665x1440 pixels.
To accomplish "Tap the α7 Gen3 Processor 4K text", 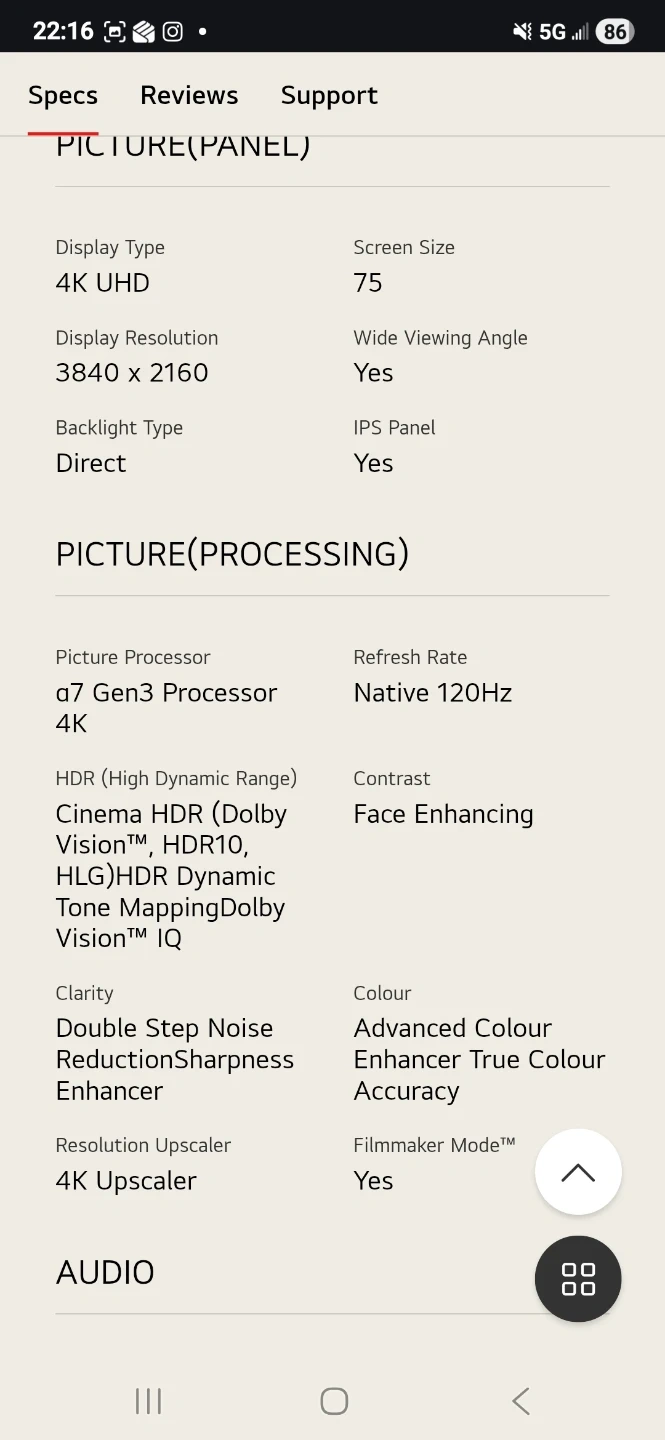I will [x=166, y=708].
